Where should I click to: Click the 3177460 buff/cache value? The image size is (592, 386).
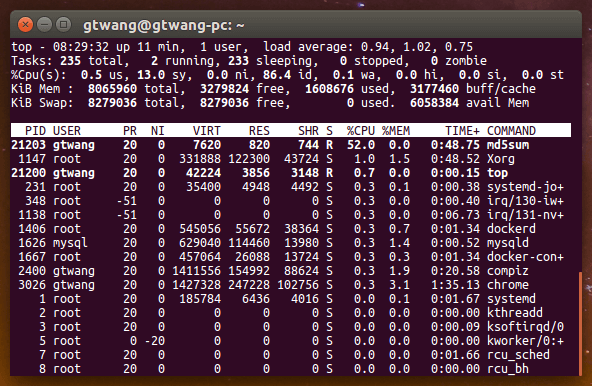(434, 89)
